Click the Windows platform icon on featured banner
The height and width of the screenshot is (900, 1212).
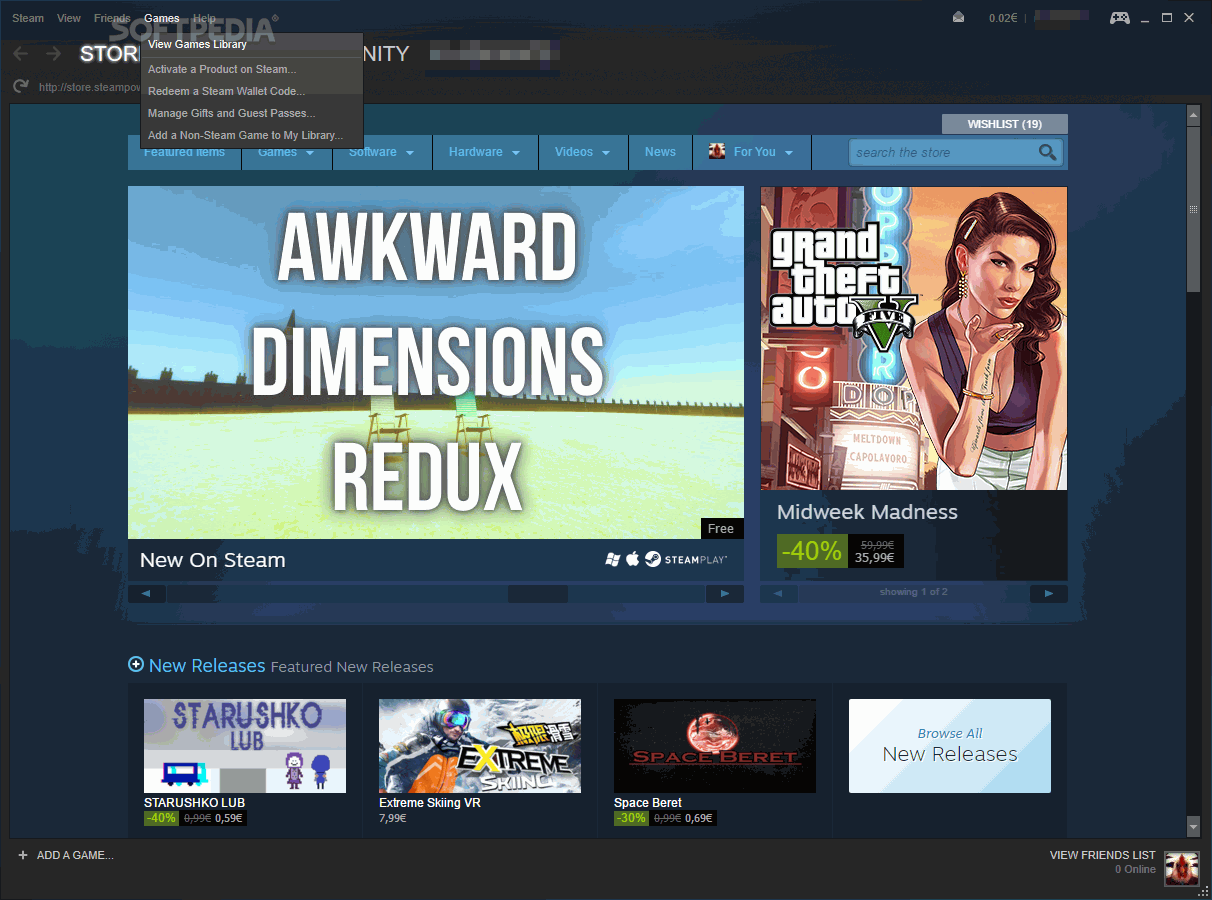(613, 559)
